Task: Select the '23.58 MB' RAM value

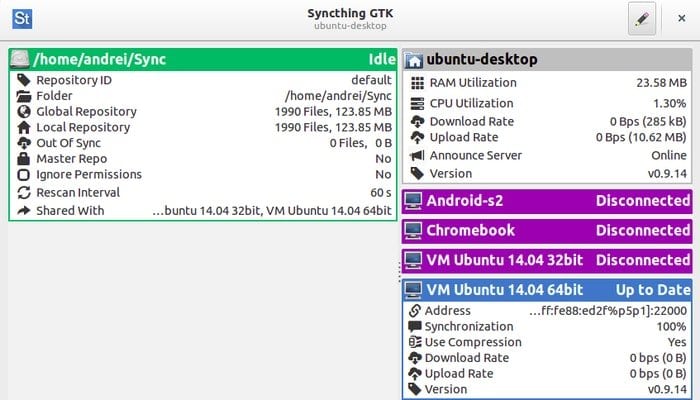Action: 662,83
